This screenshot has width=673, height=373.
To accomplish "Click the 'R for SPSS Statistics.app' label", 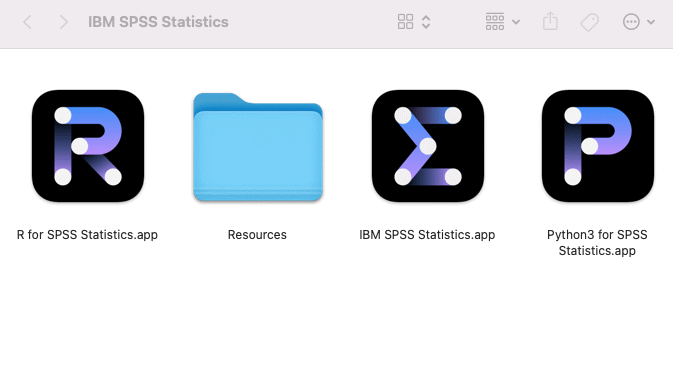I will (x=87, y=235).
